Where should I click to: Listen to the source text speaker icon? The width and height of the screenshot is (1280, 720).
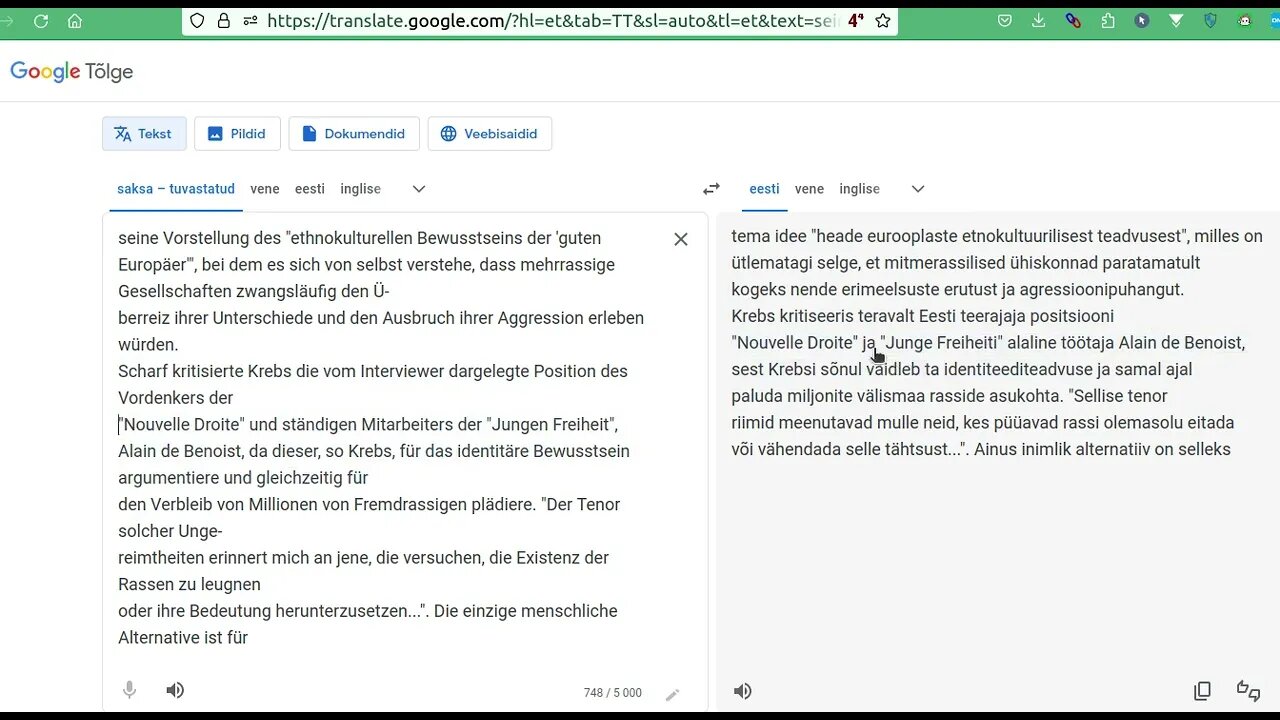(x=175, y=690)
